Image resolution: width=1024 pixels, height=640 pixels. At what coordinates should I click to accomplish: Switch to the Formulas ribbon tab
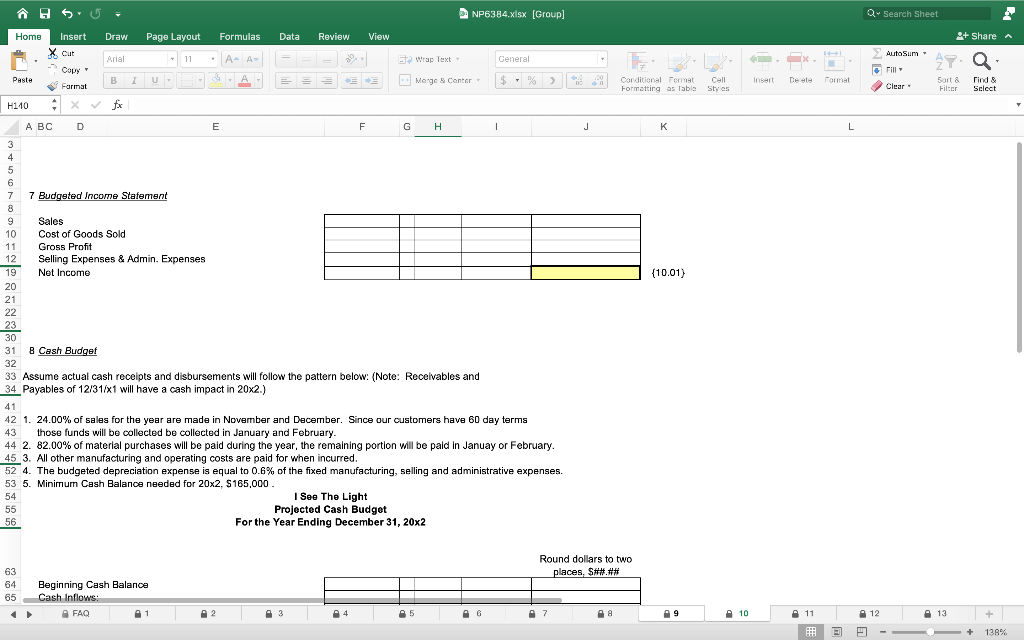(240, 36)
